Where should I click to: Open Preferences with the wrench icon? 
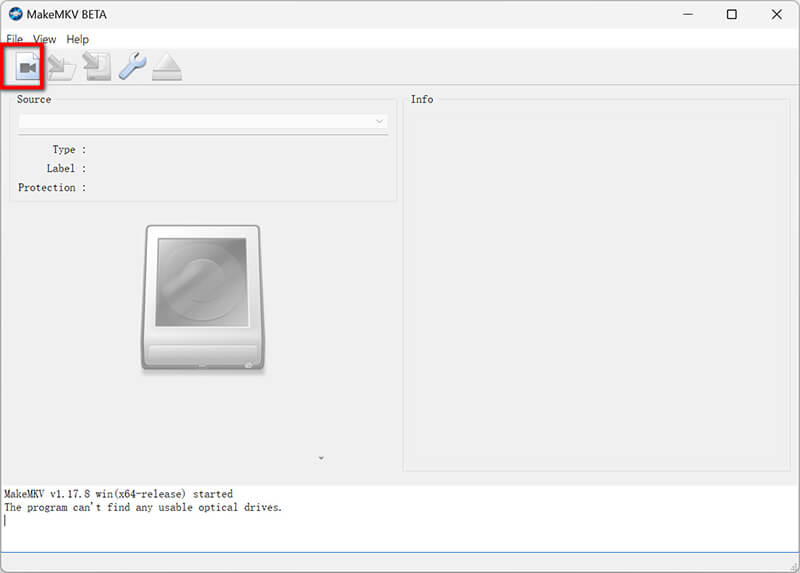point(133,66)
